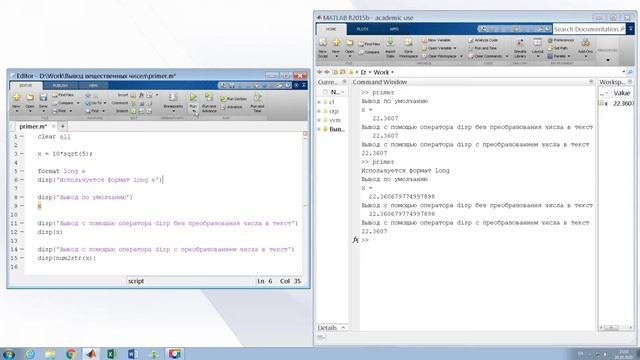Open the Add-Ons dropdown in MATLAB toolbar
Screen dimensions: 640x360
[585, 56]
